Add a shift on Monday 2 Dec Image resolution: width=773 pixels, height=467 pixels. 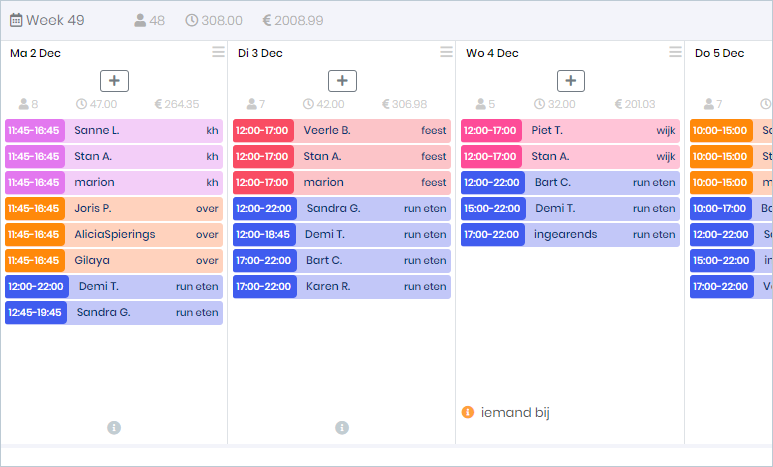[114, 81]
